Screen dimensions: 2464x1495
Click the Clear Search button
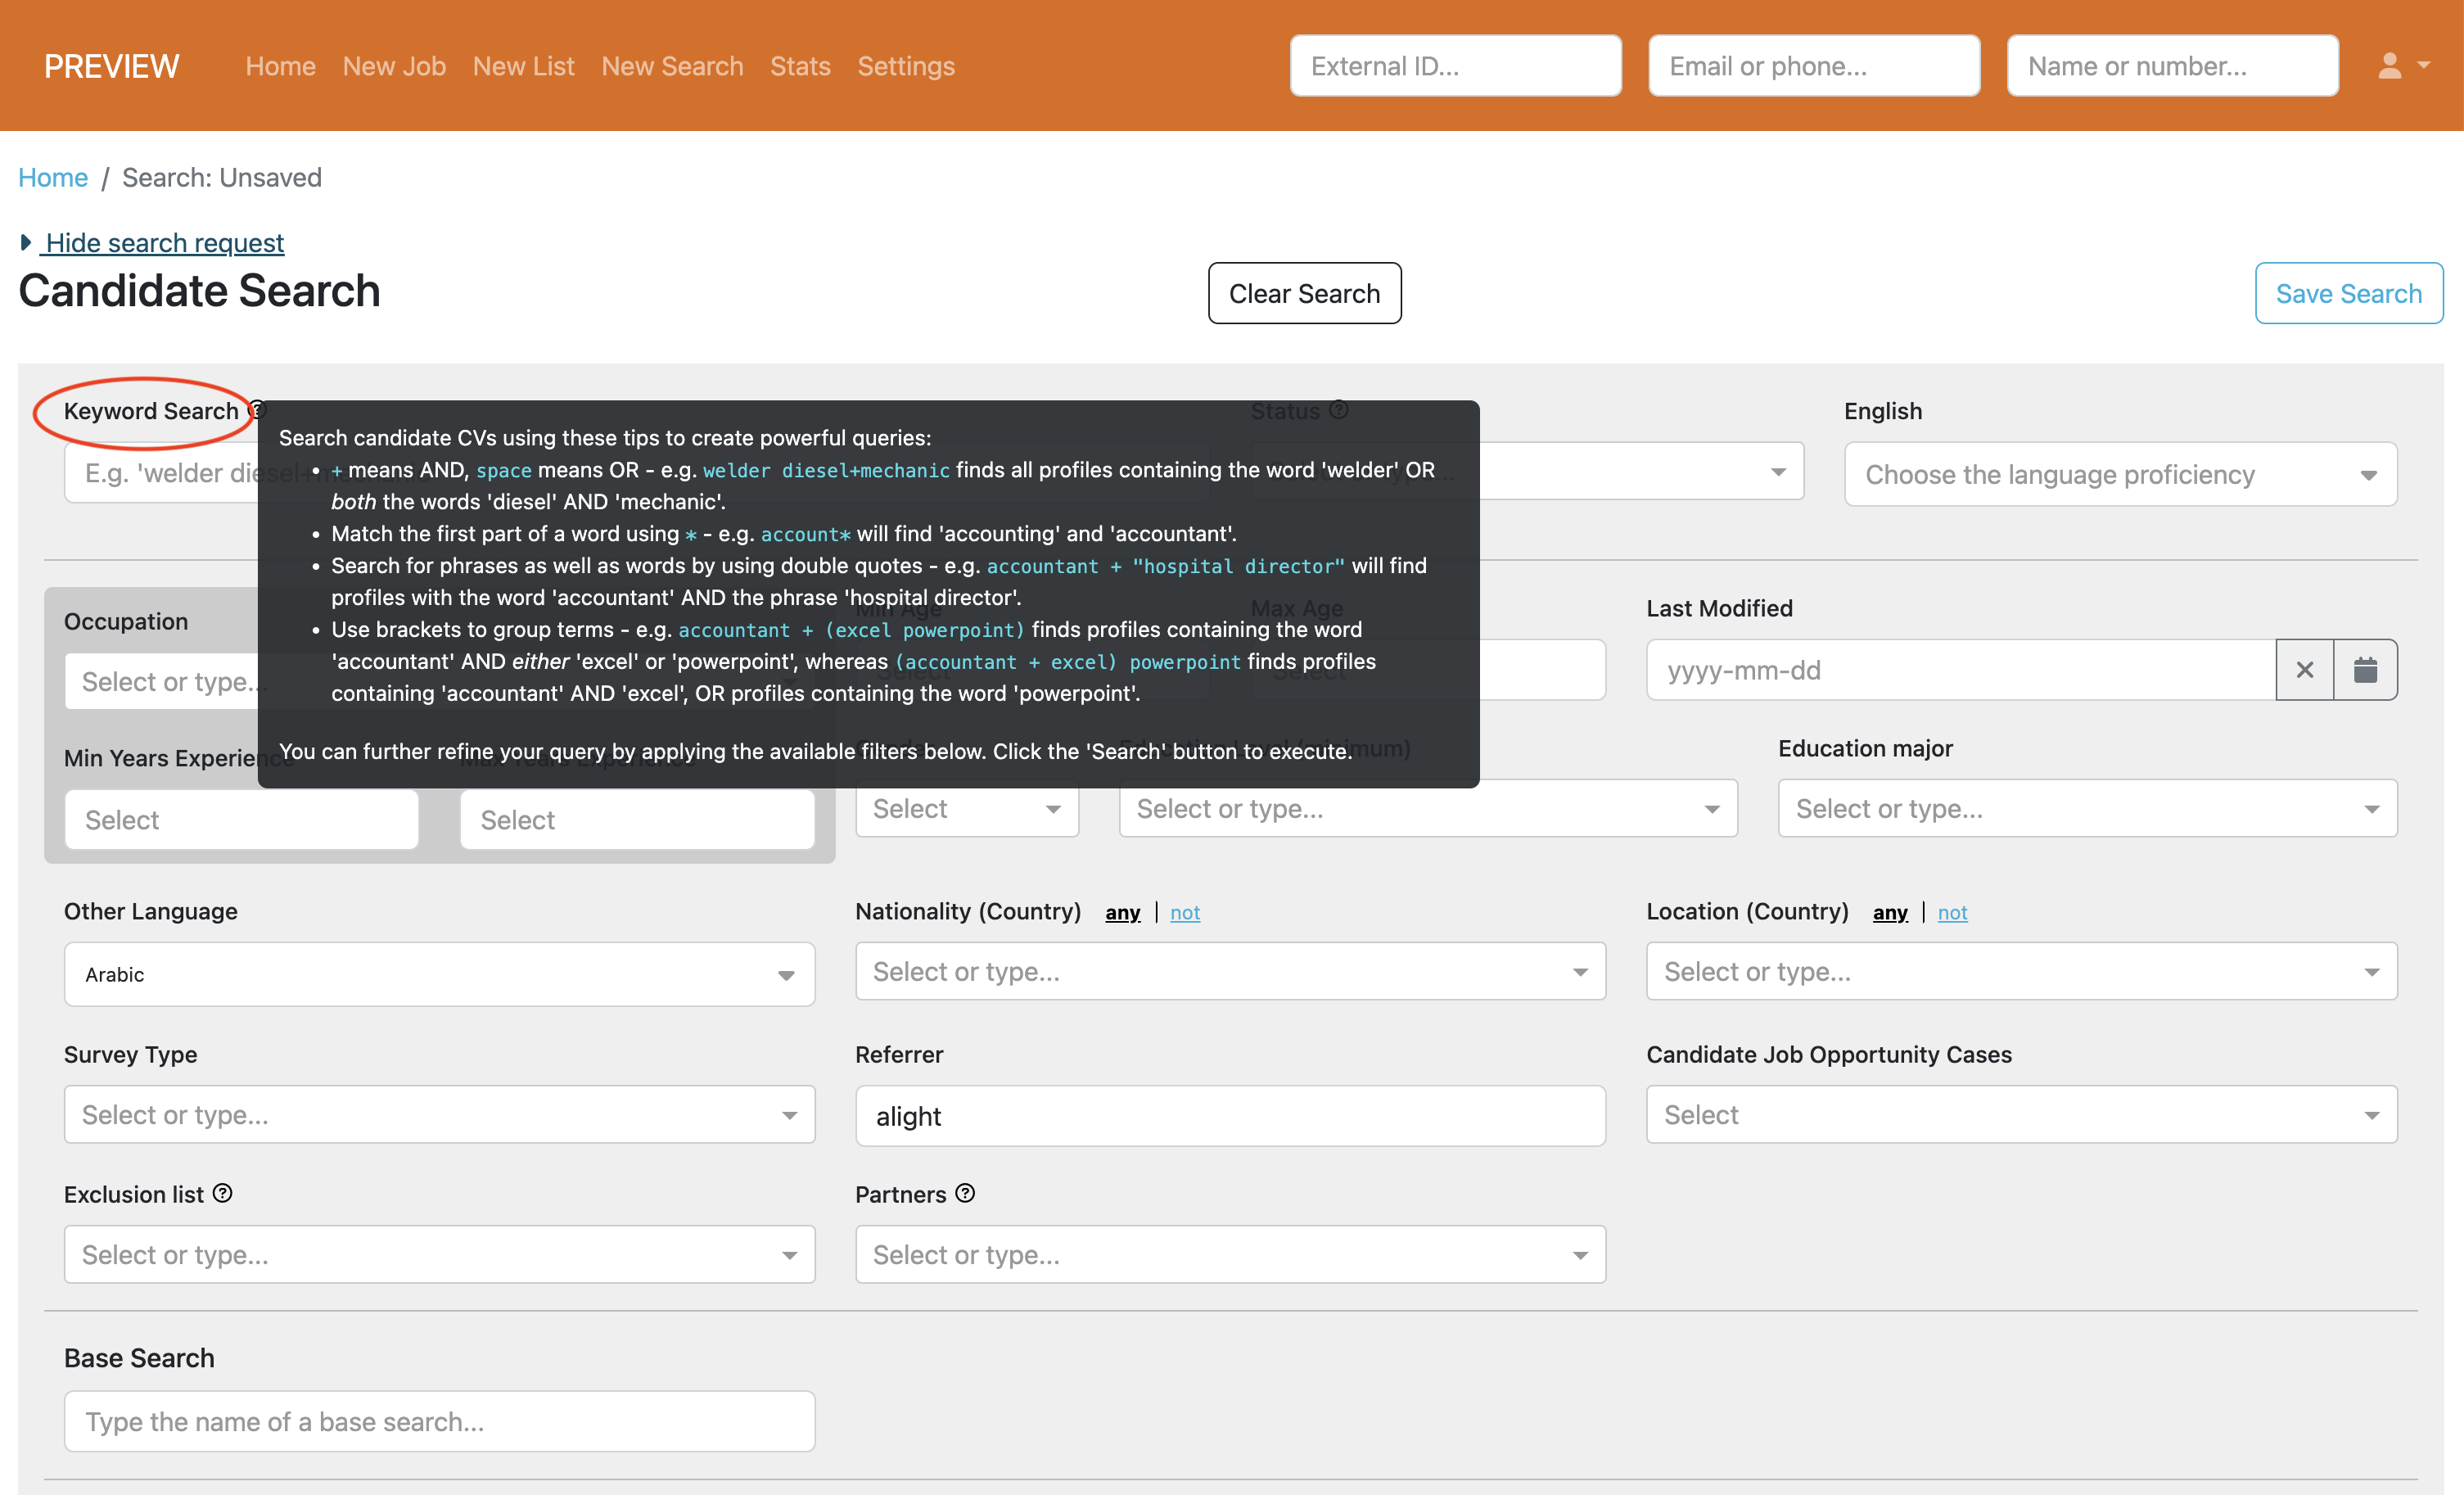pos(1305,293)
